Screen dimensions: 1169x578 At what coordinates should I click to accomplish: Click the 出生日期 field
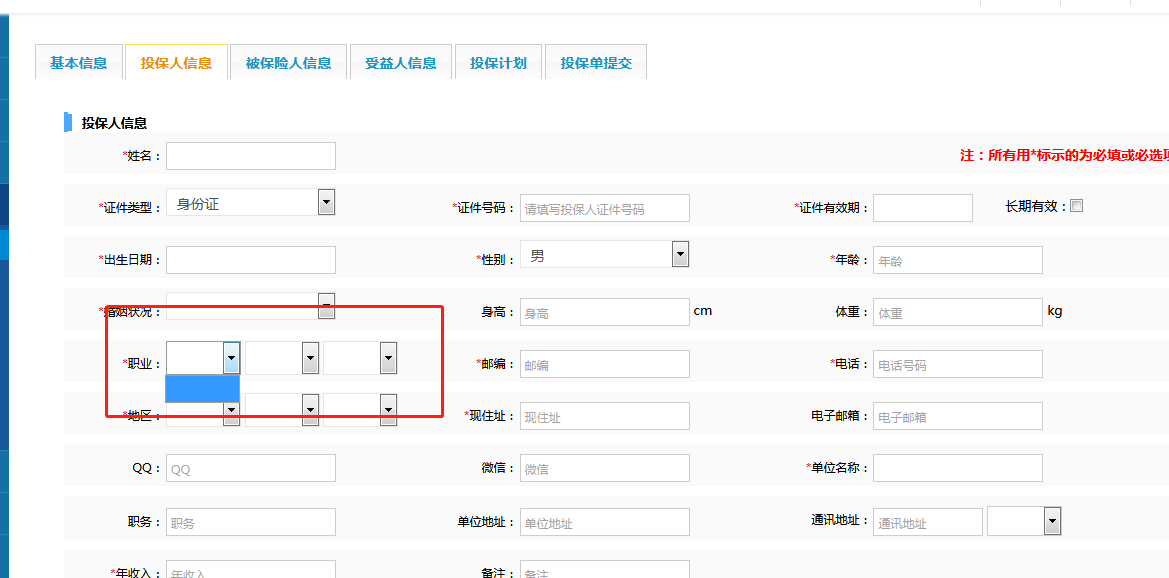pos(251,260)
